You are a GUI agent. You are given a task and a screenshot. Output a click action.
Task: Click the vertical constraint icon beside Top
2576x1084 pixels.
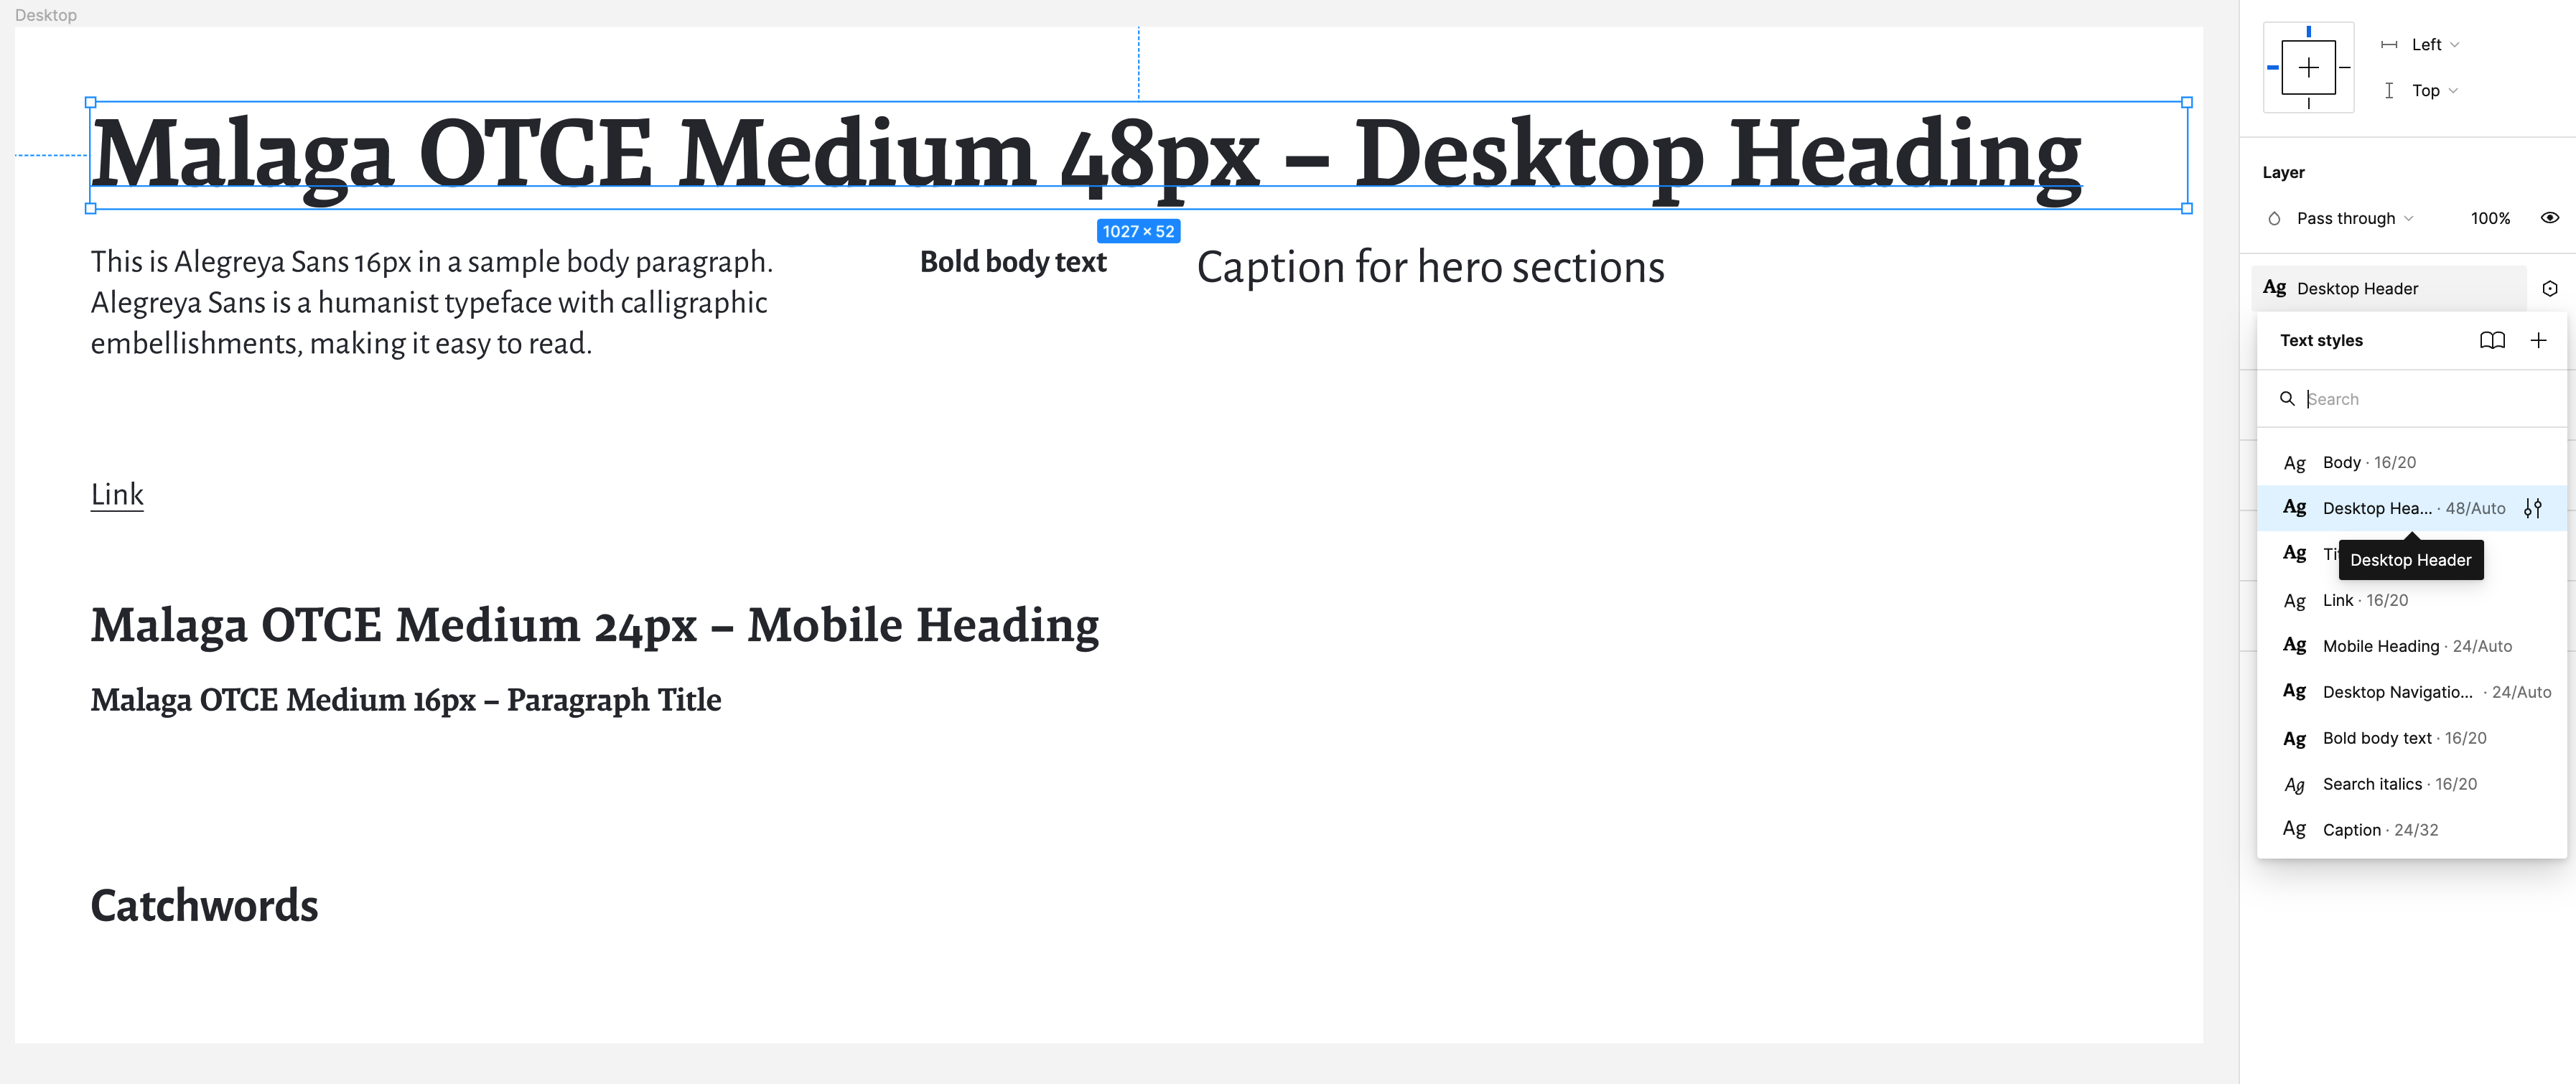[2389, 90]
